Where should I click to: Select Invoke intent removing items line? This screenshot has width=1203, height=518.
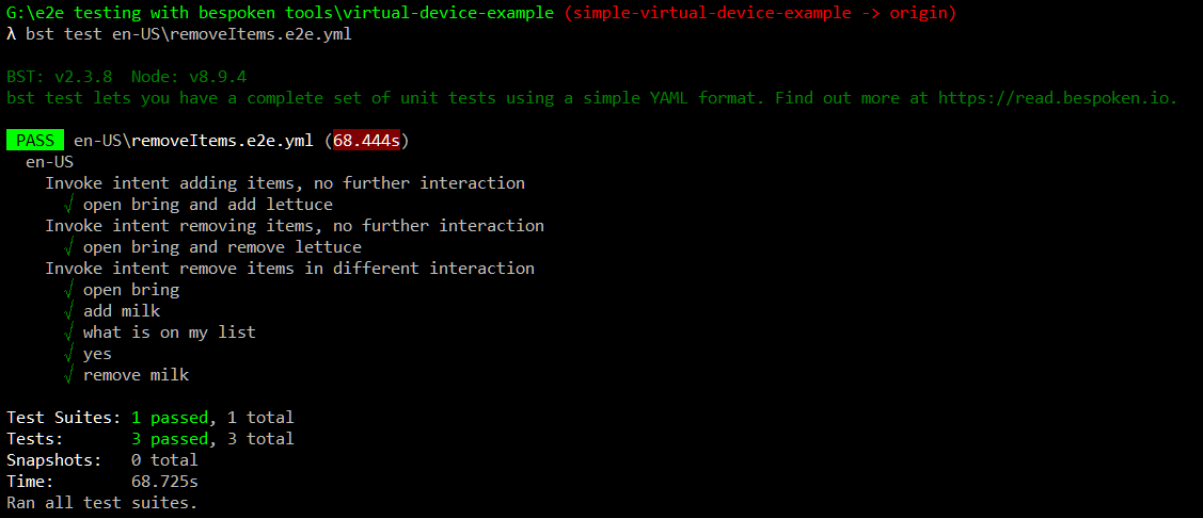coord(295,225)
